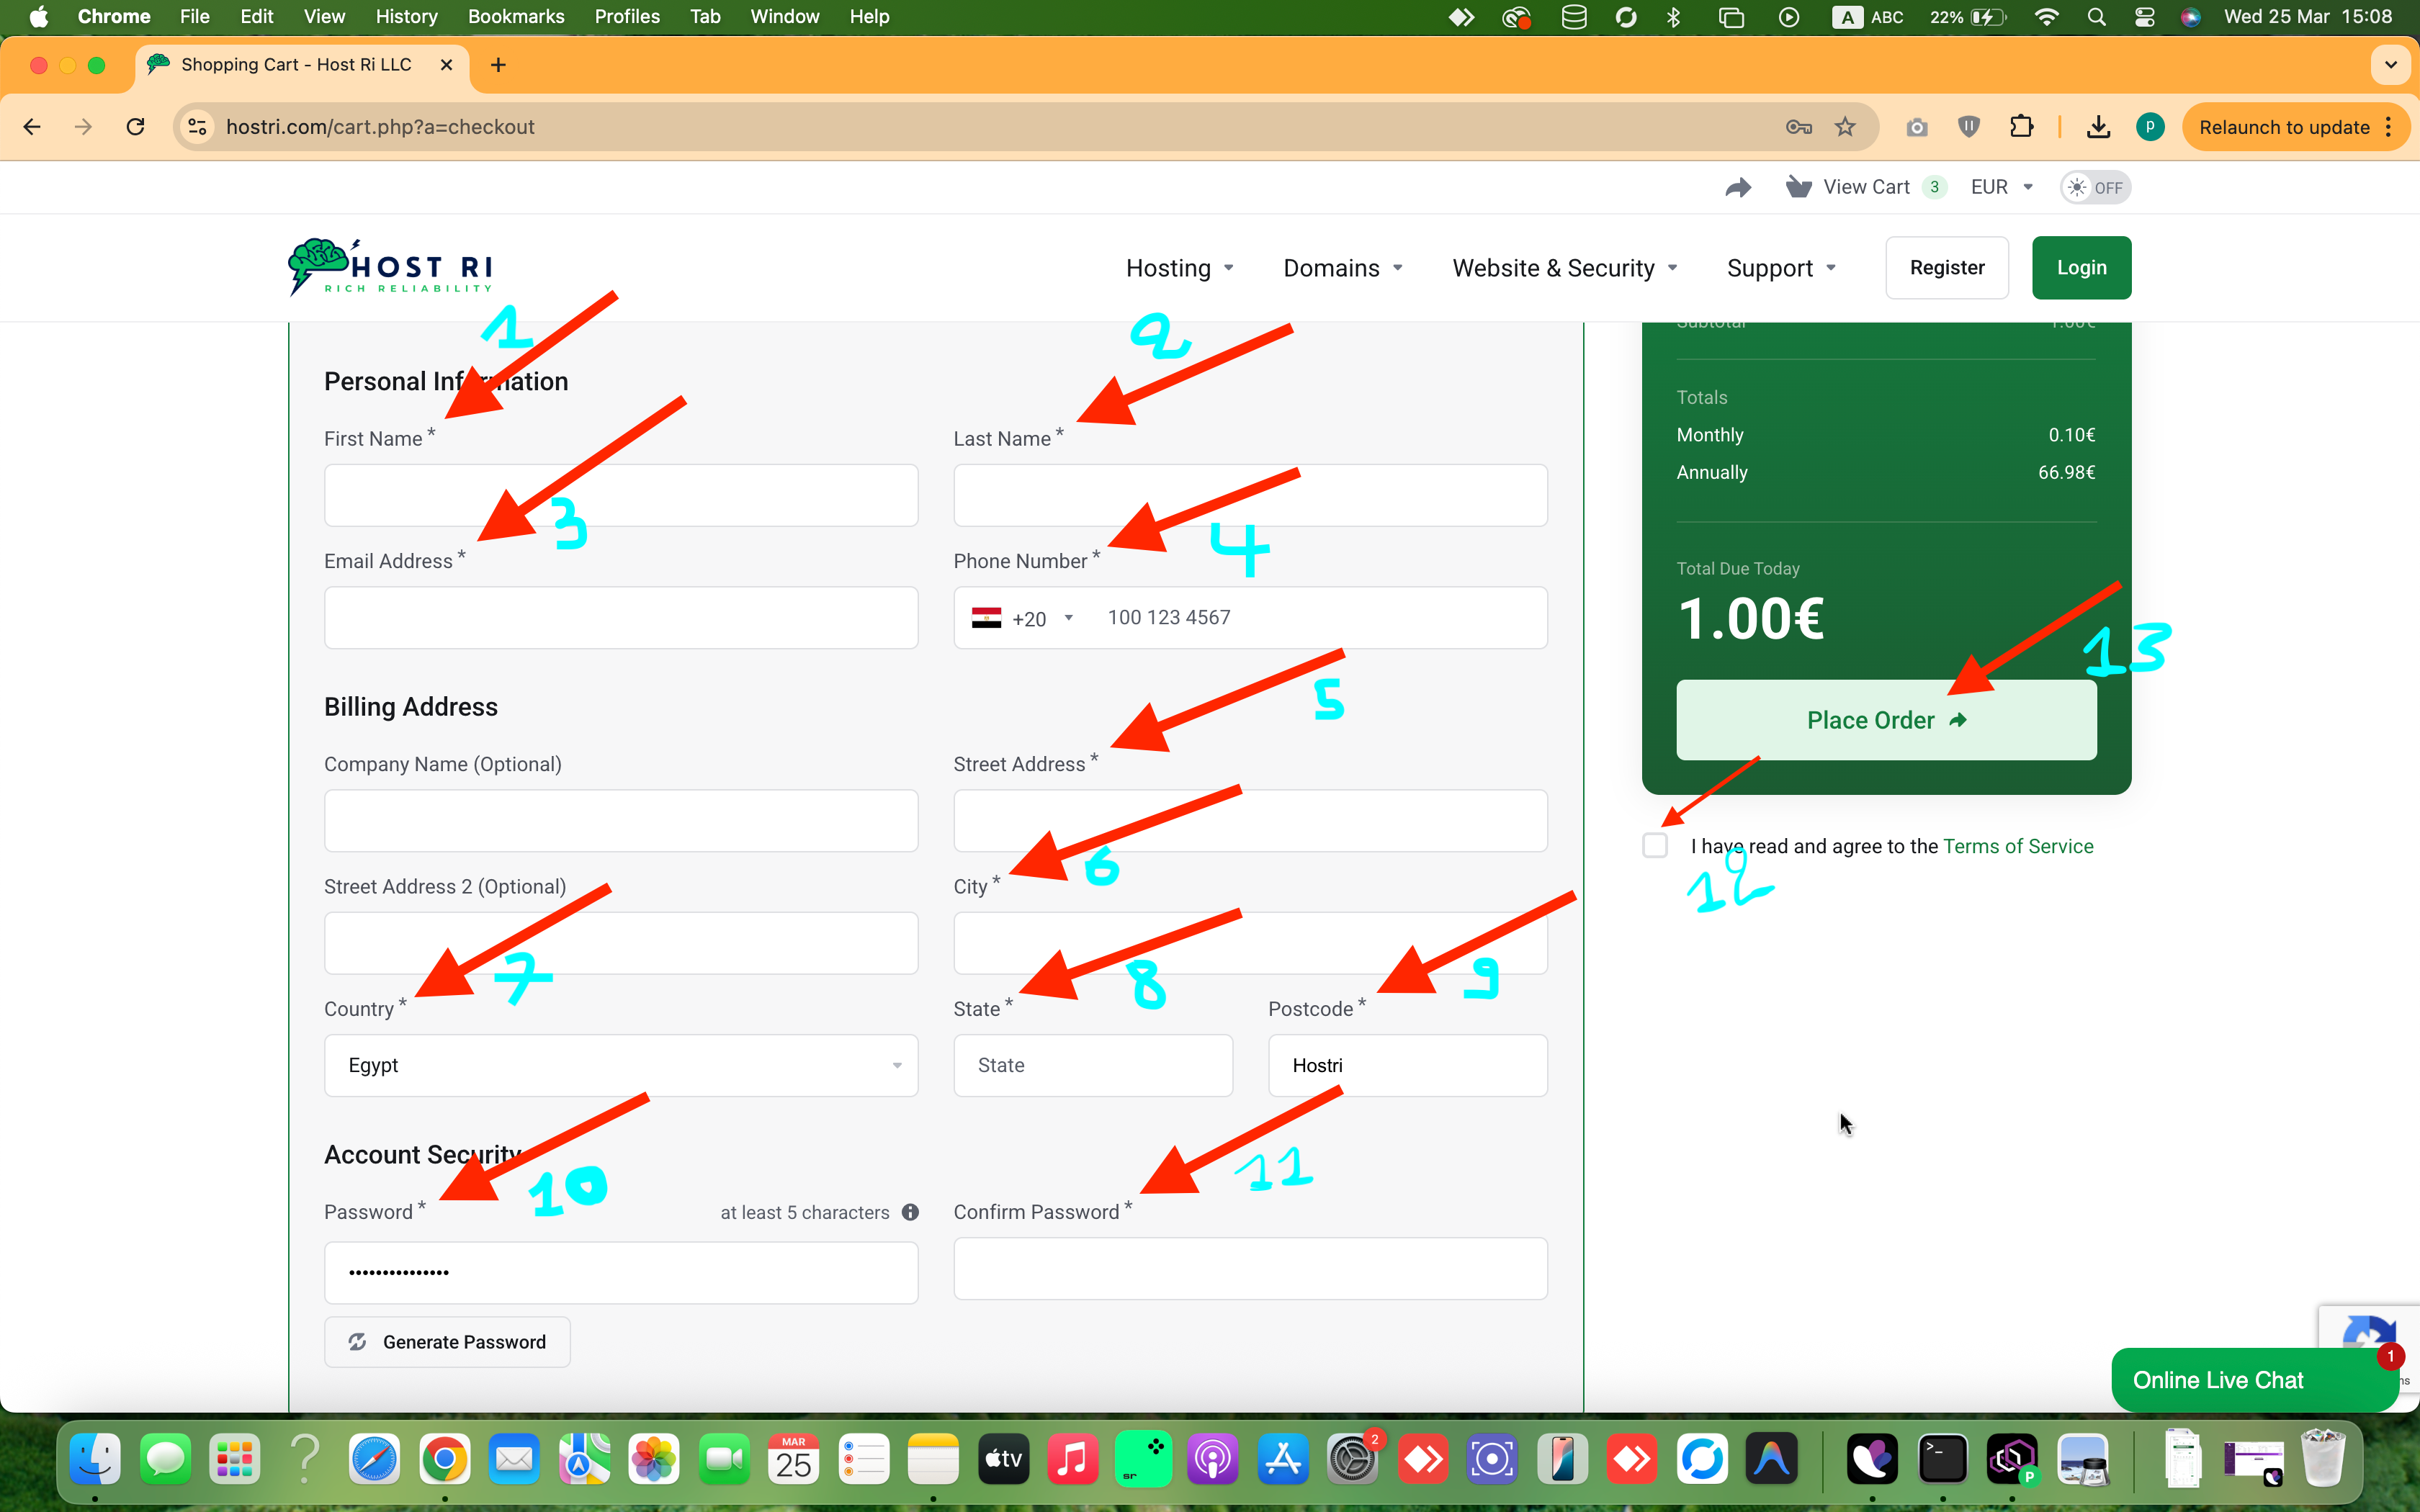Click the share arrow icon beside View Cart
The image size is (2420, 1512).
pos(1738,187)
